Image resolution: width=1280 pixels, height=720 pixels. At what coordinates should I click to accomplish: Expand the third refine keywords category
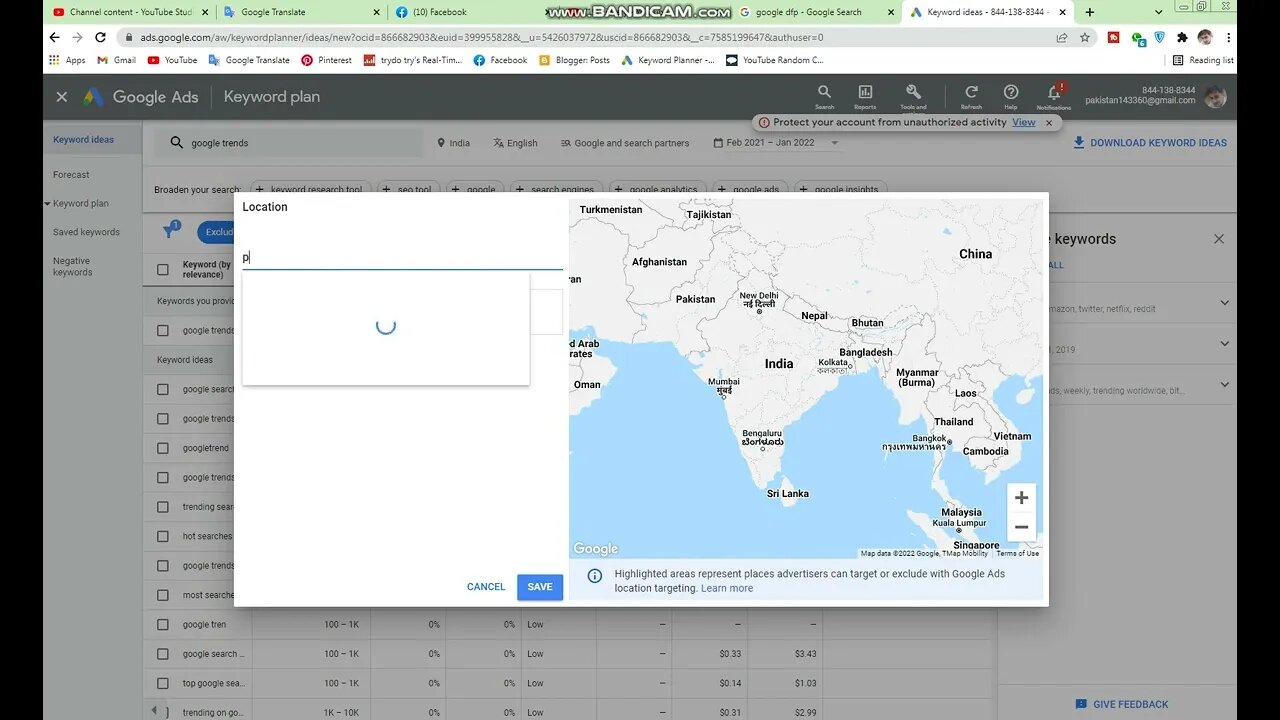click(1225, 385)
